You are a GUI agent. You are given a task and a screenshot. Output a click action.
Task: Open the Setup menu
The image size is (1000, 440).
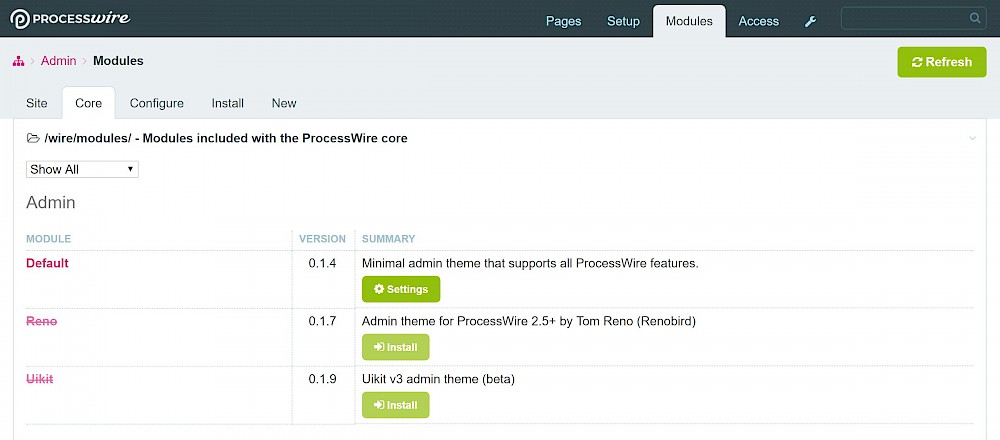point(623,22)
